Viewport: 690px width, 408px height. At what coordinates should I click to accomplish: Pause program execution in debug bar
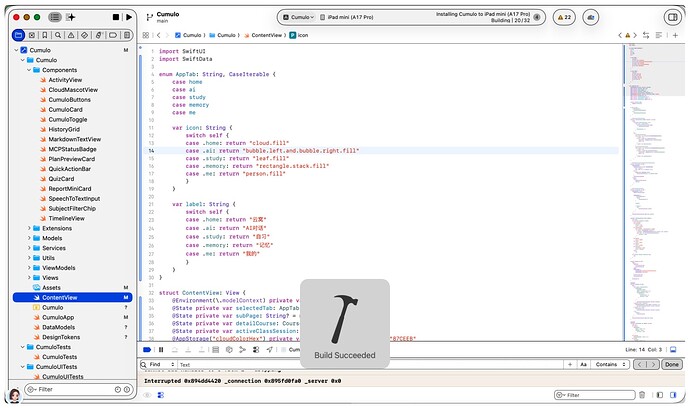161,349
